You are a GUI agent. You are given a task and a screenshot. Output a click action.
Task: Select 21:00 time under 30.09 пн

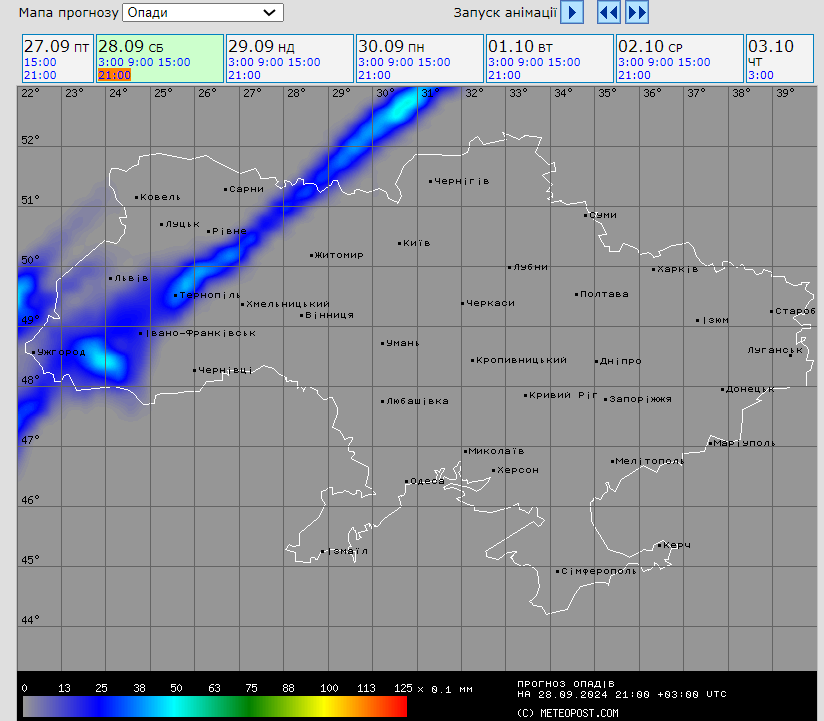tap(373, 74)
